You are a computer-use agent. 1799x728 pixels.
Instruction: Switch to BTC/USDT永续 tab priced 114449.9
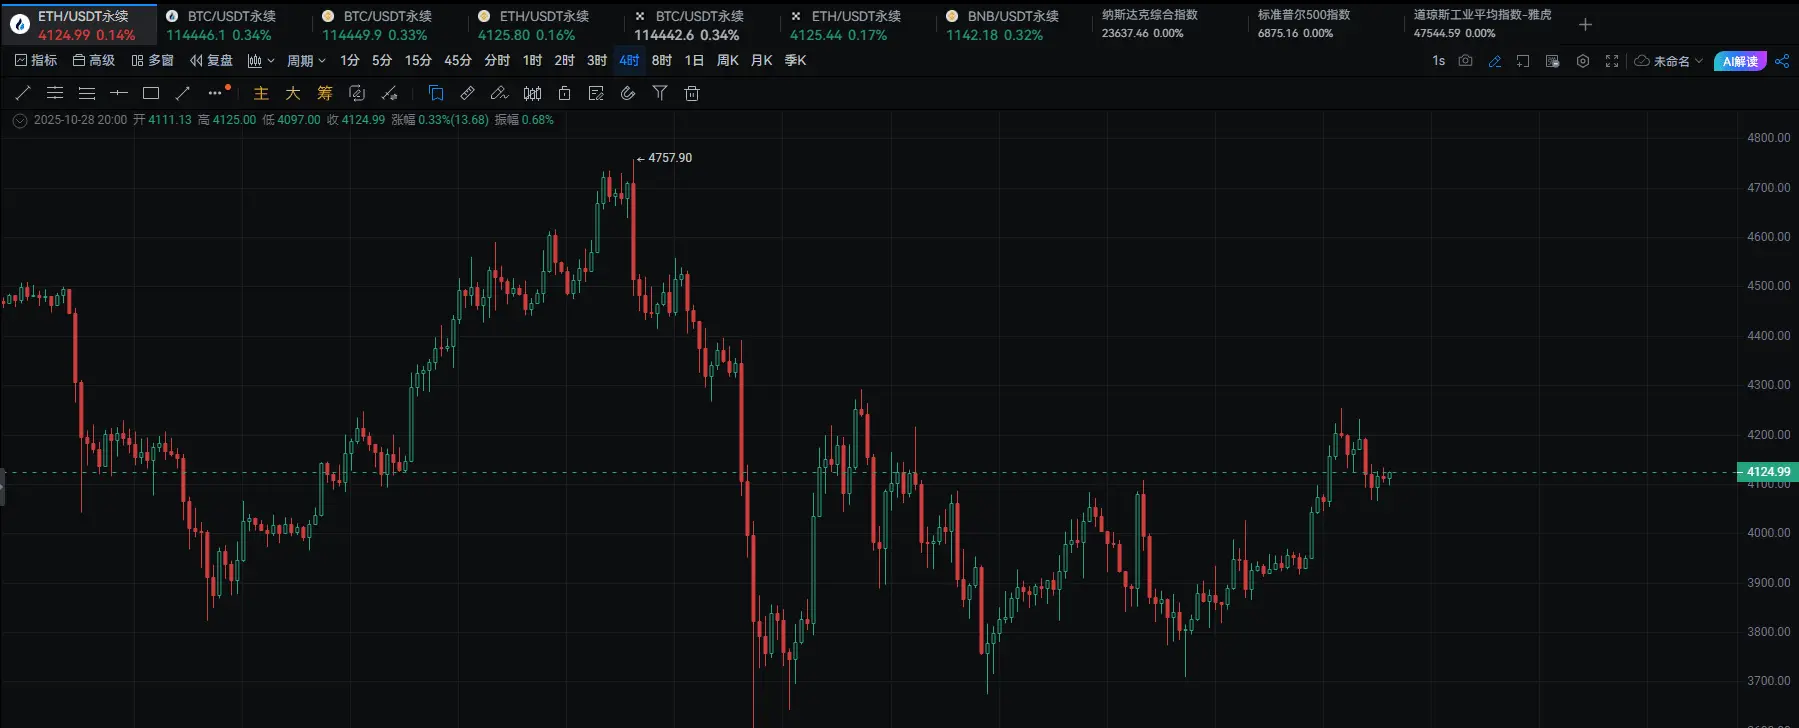tap(390, 25)
